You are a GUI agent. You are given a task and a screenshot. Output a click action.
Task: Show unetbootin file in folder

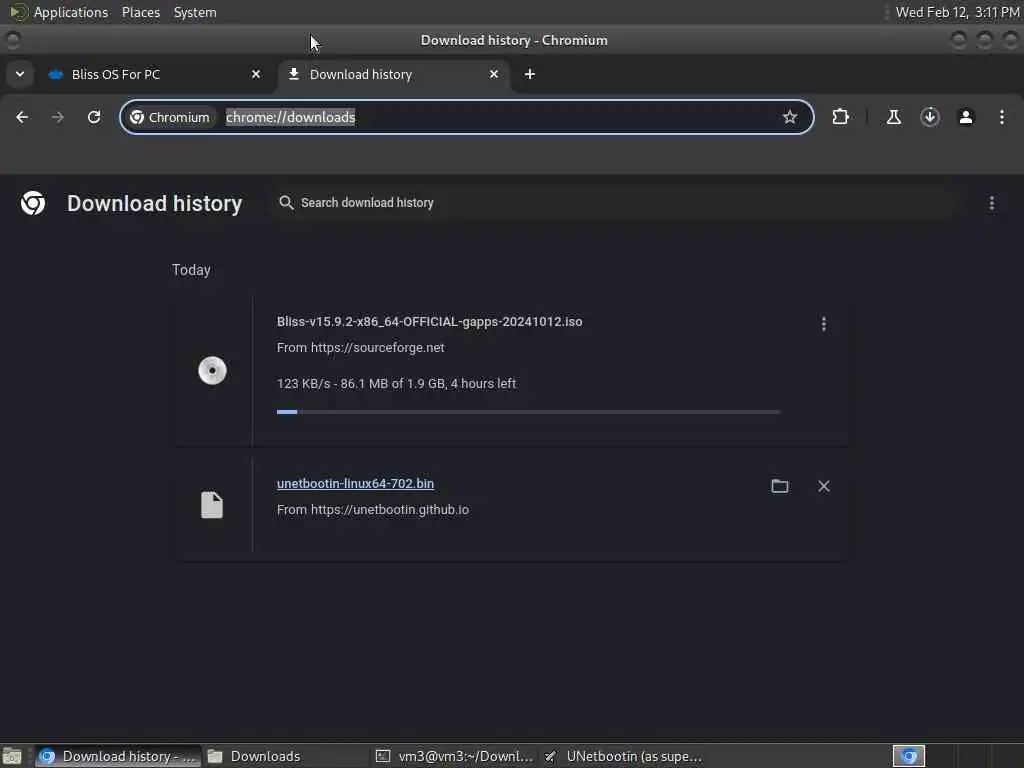click(x=780, y=486)
